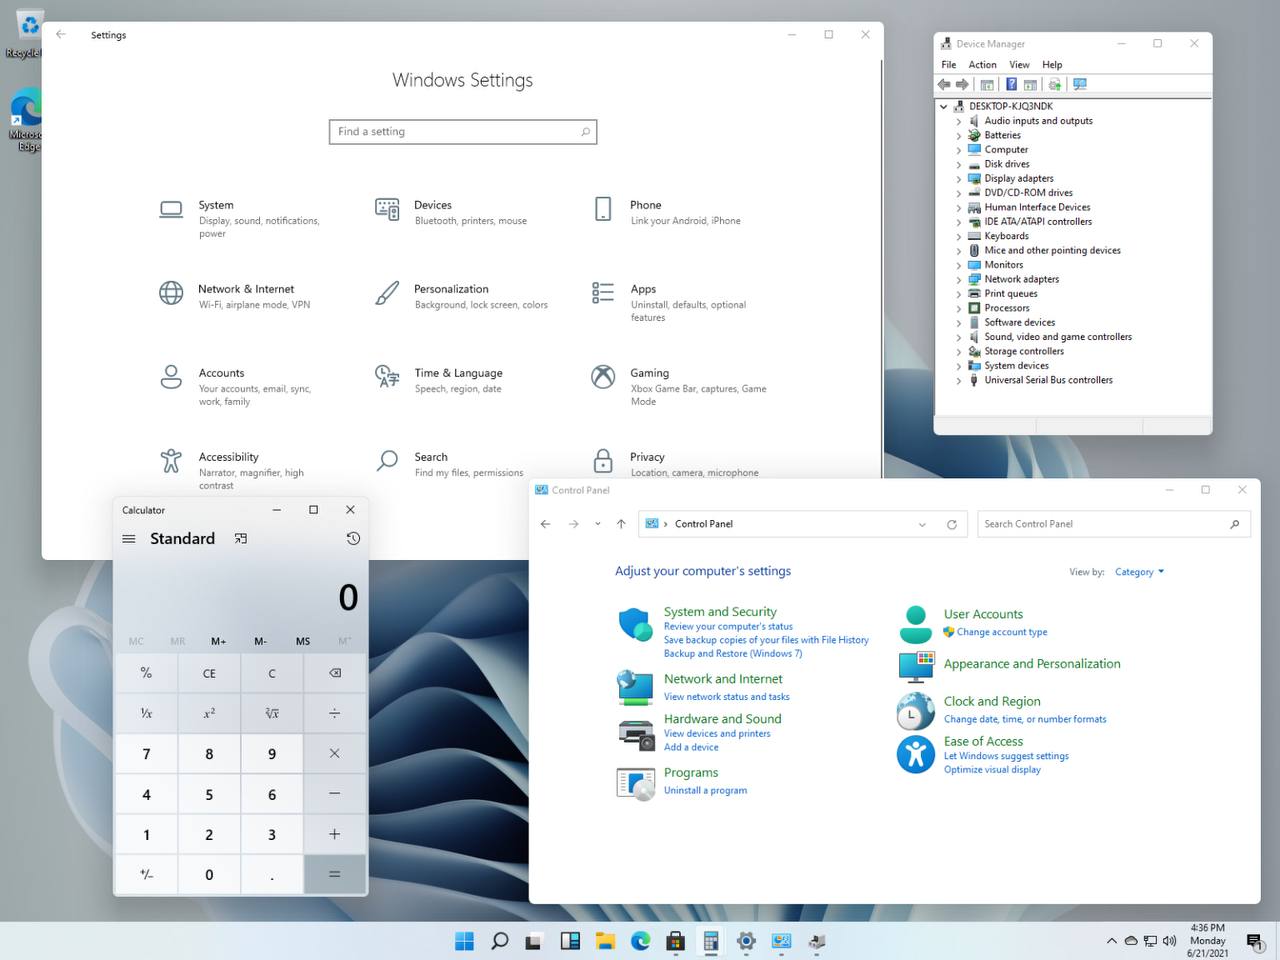Image resolution: width=1280 pixels, height=960 pixels.
Task: Click the Change account type link
Action: click(1002, 632)
